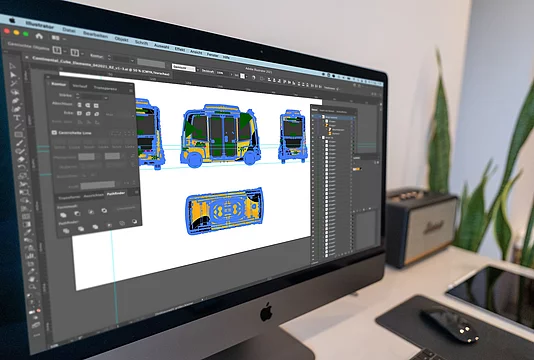Switch to the Verlauf tab
Screen dimensions: 534x360
pyautogui.click(x=80, y=86)
